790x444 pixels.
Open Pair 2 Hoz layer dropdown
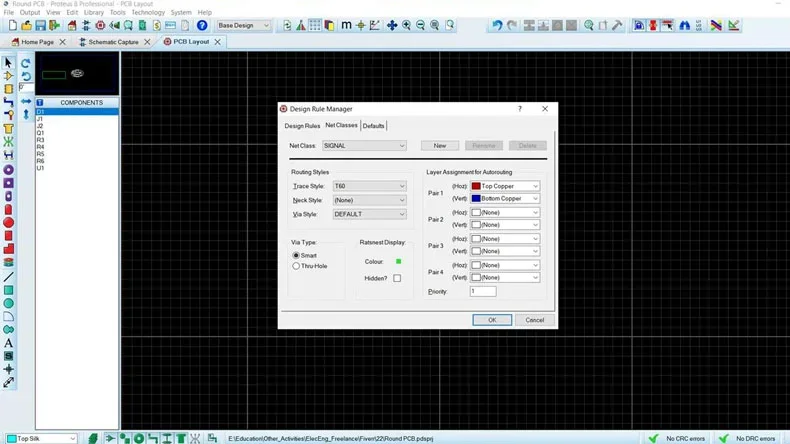(505, 213)
